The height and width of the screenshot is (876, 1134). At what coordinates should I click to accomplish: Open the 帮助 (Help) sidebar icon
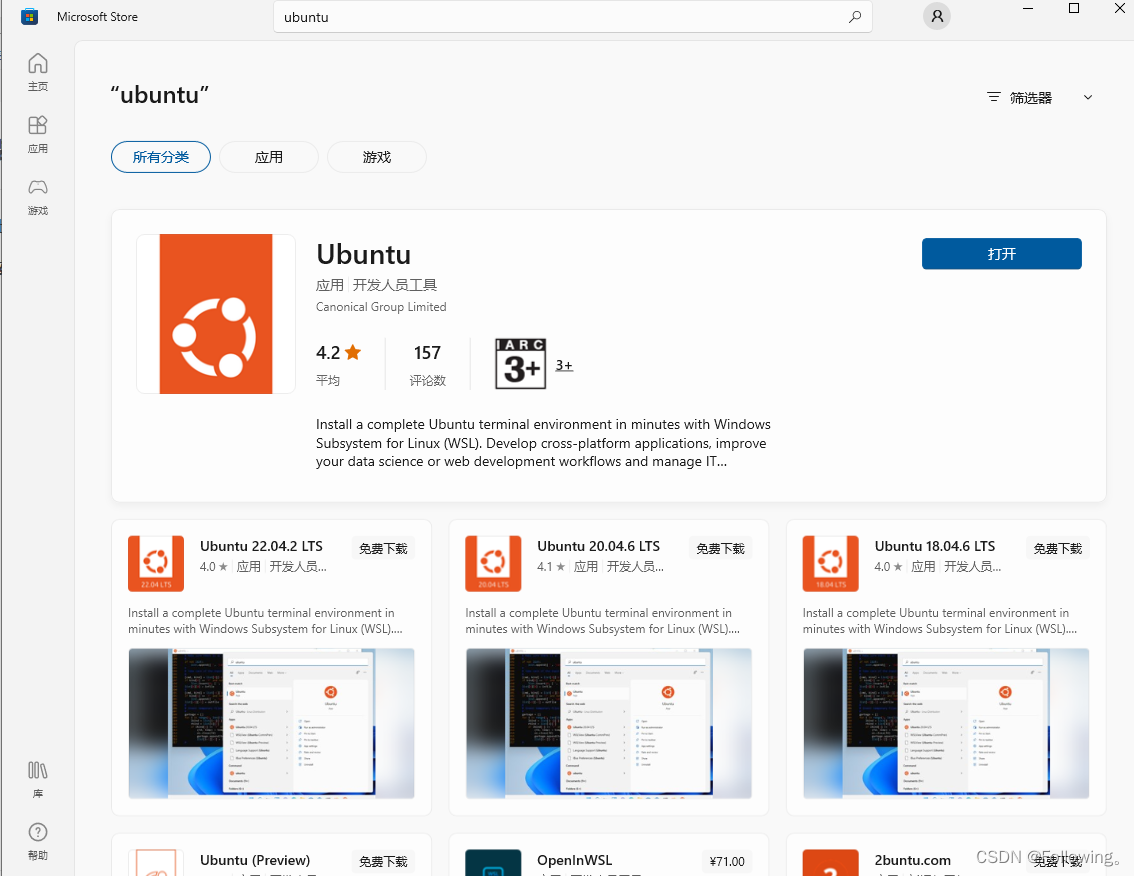coord(37,840)
